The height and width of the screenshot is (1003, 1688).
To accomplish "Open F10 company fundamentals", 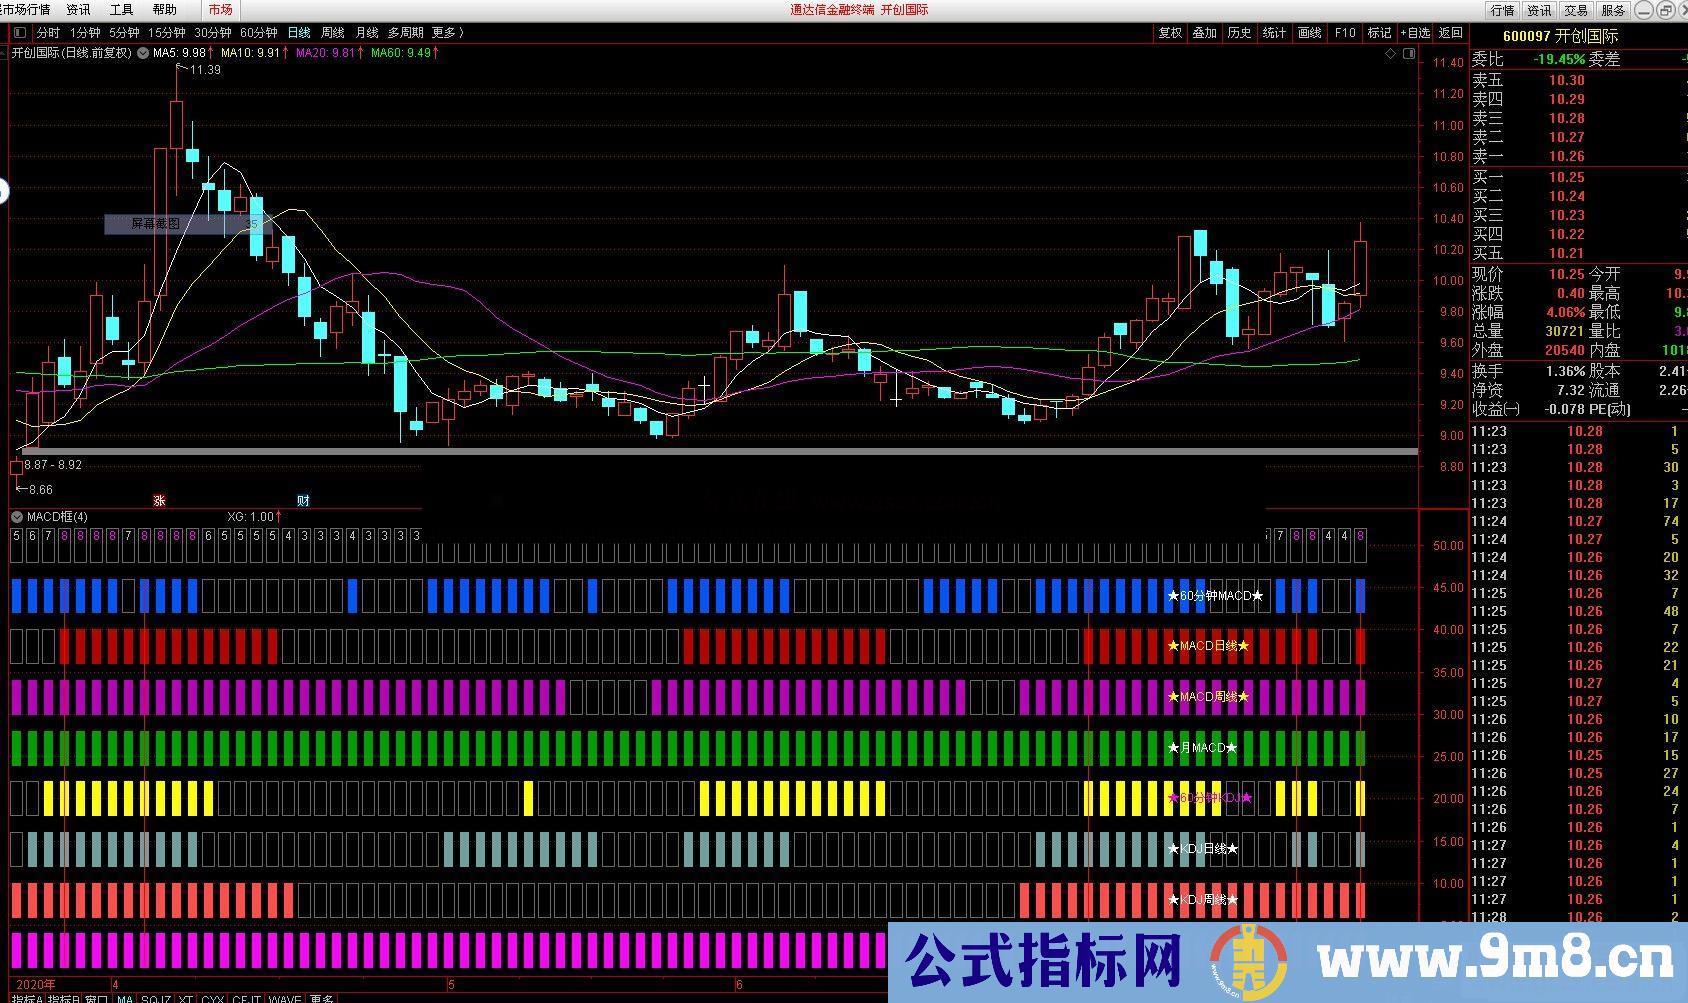I will coord(1343,32).
